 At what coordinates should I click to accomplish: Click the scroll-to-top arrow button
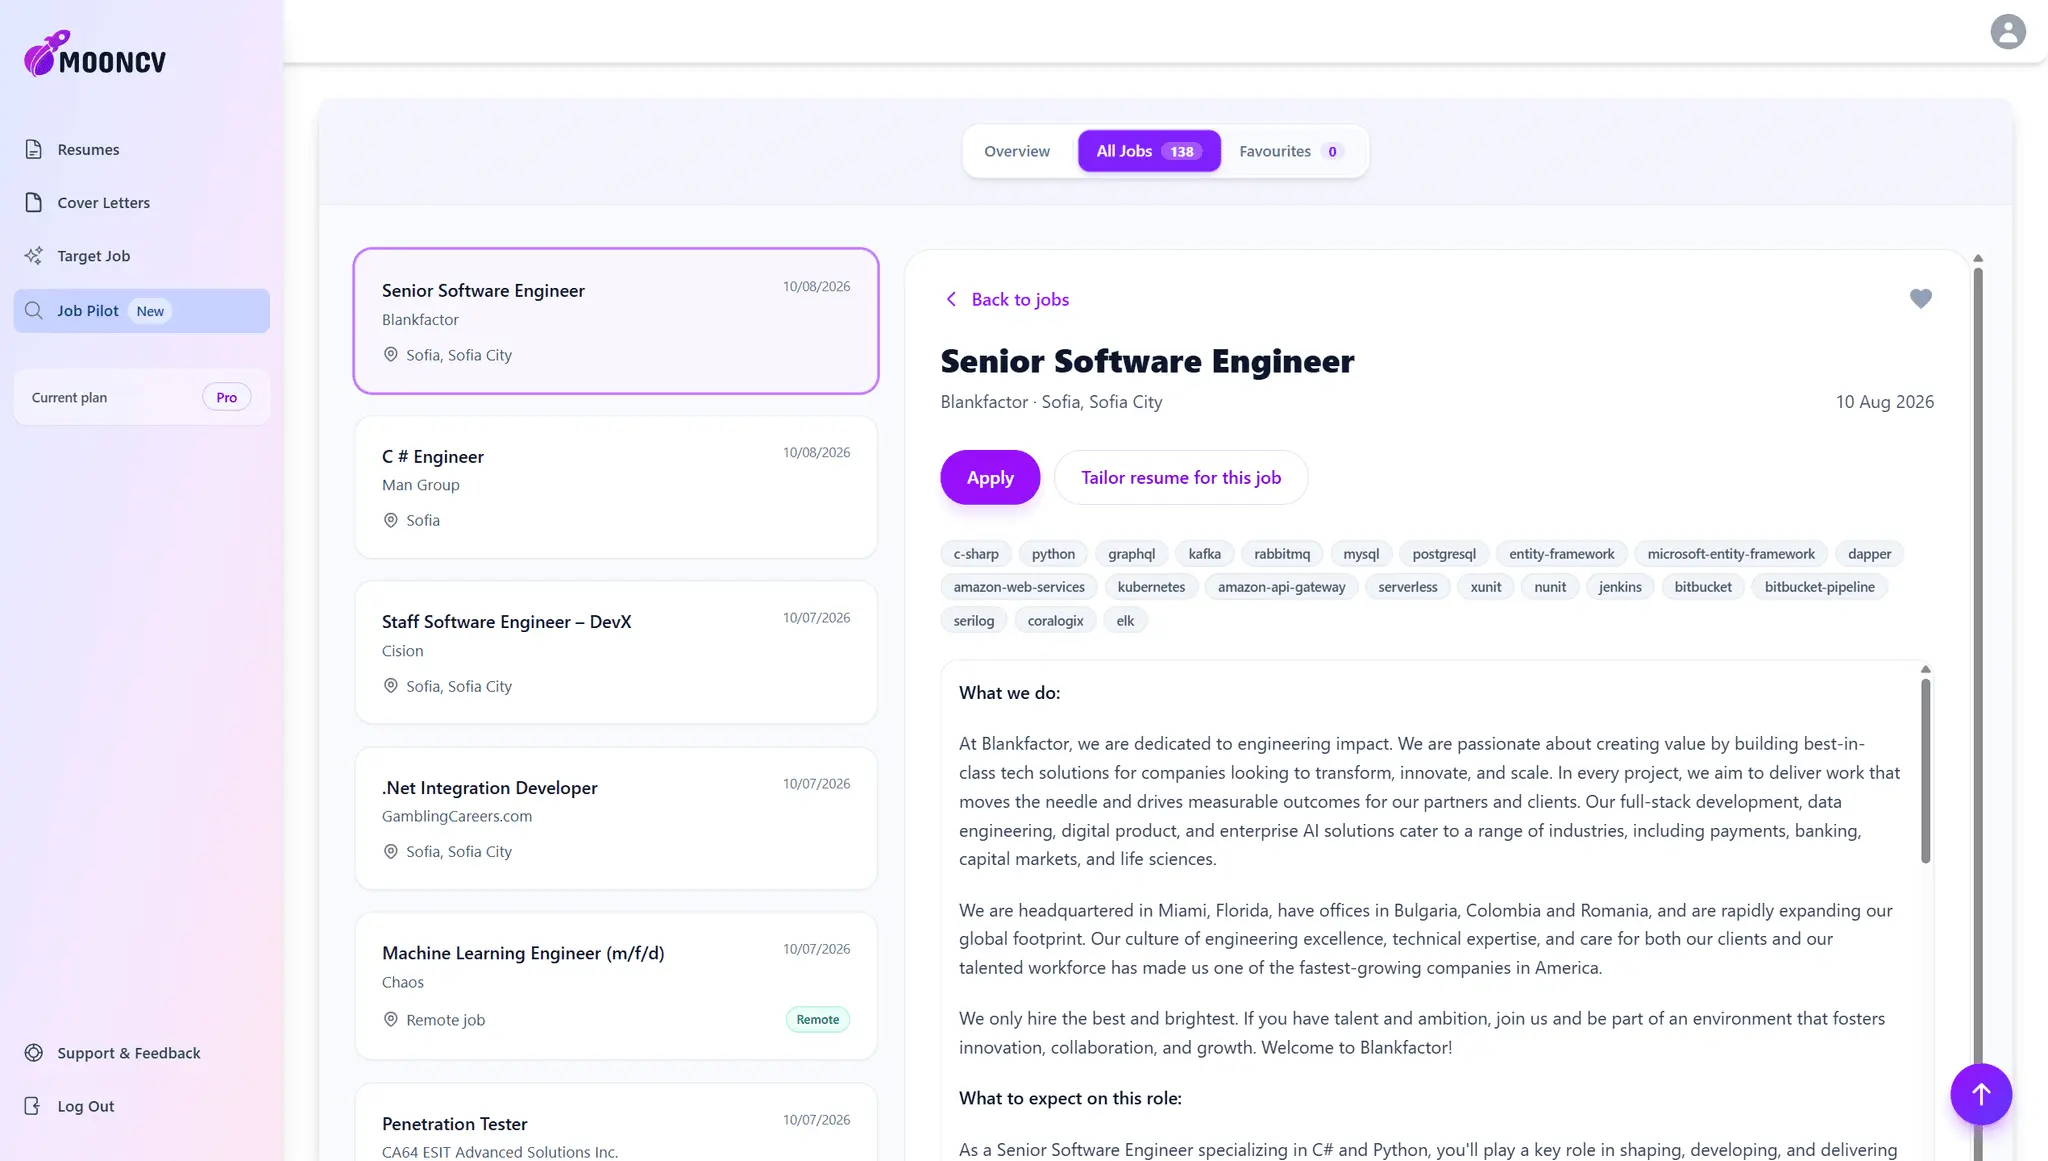click(1980, 1094)
